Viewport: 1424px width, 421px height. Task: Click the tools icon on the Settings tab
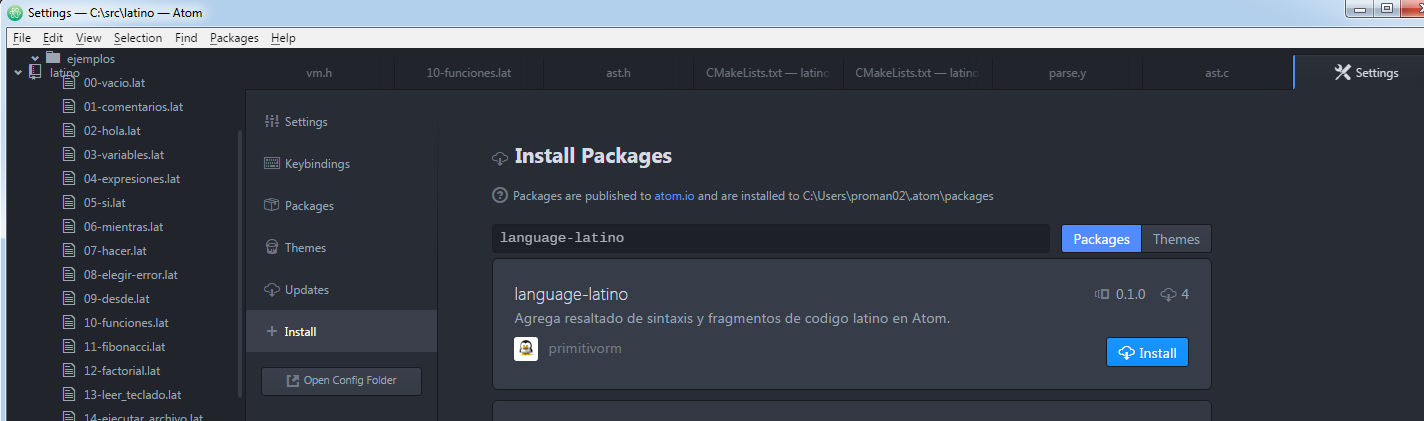[x=1343, y=72]
